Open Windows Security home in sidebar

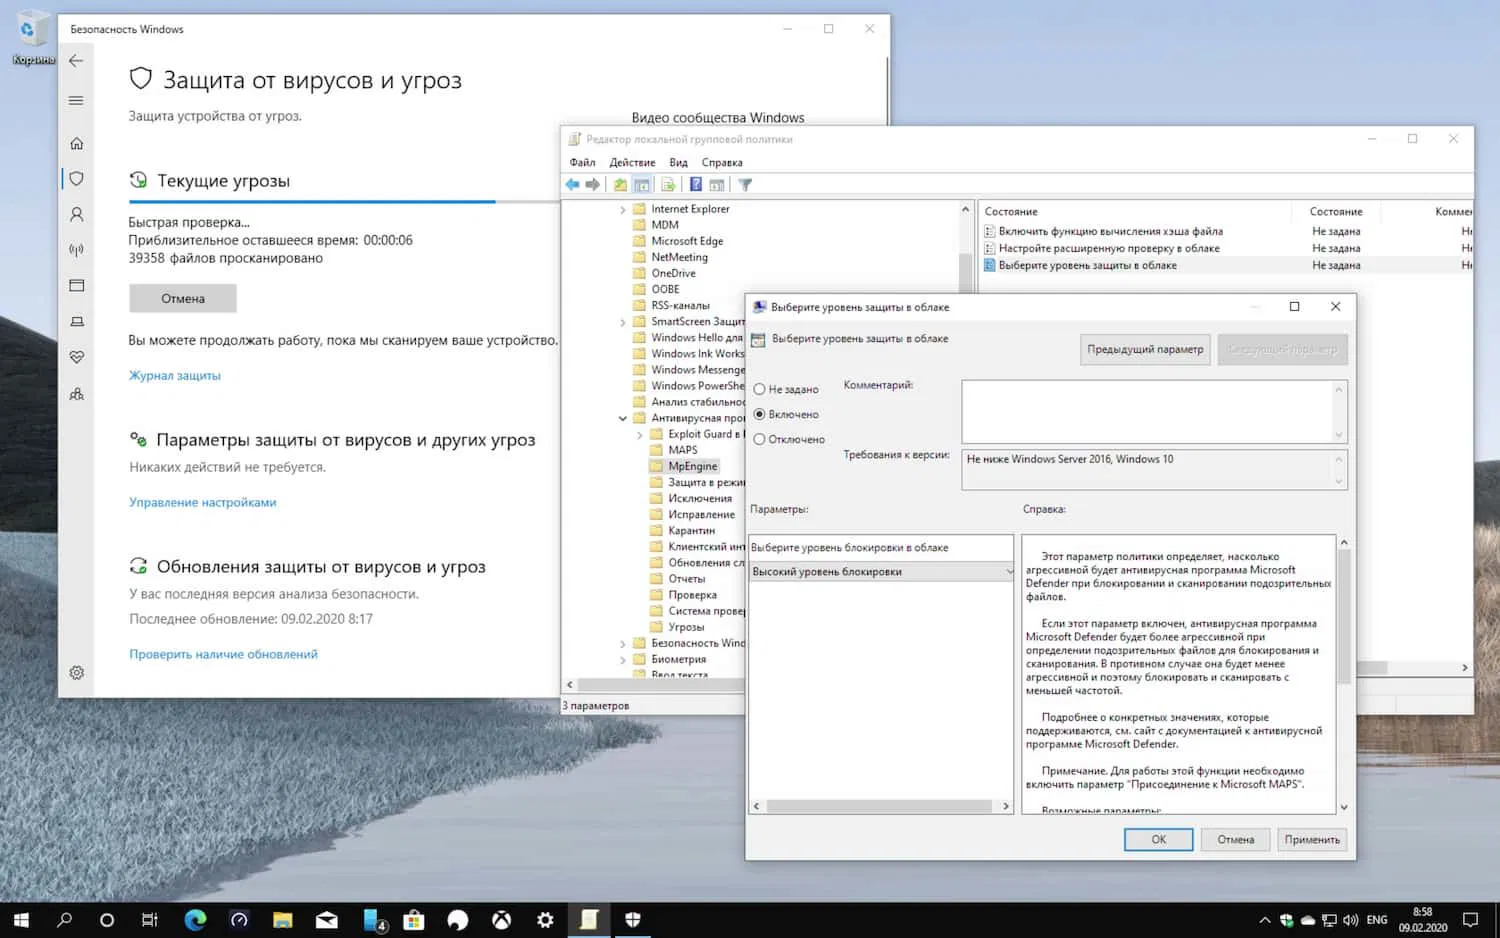pos(76,143)
